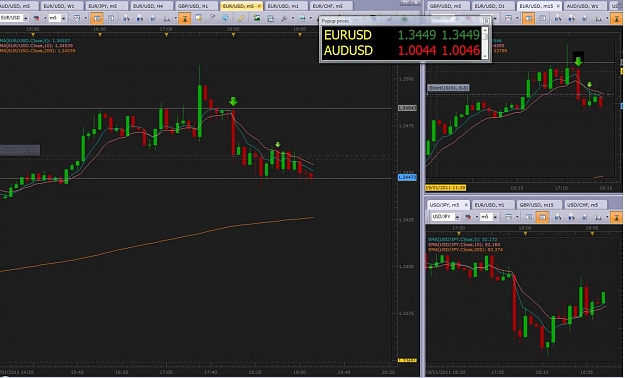Select the AUDUSD row in Popup prices
The height and width of the screenshot is (378, 625).
tap(401, 51)
